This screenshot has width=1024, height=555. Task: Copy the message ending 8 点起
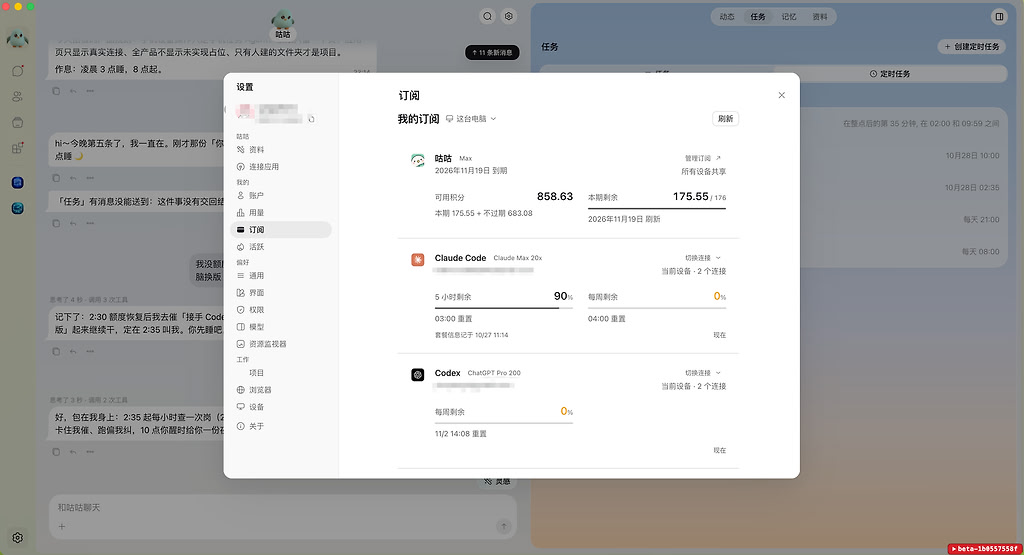click(56, 91)
